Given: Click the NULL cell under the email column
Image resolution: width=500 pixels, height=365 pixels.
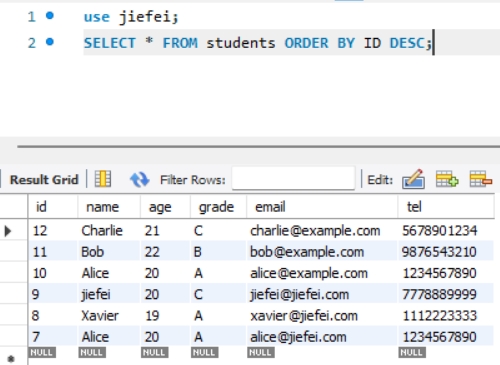Looking at the screenshot, I should click(261, 352).
